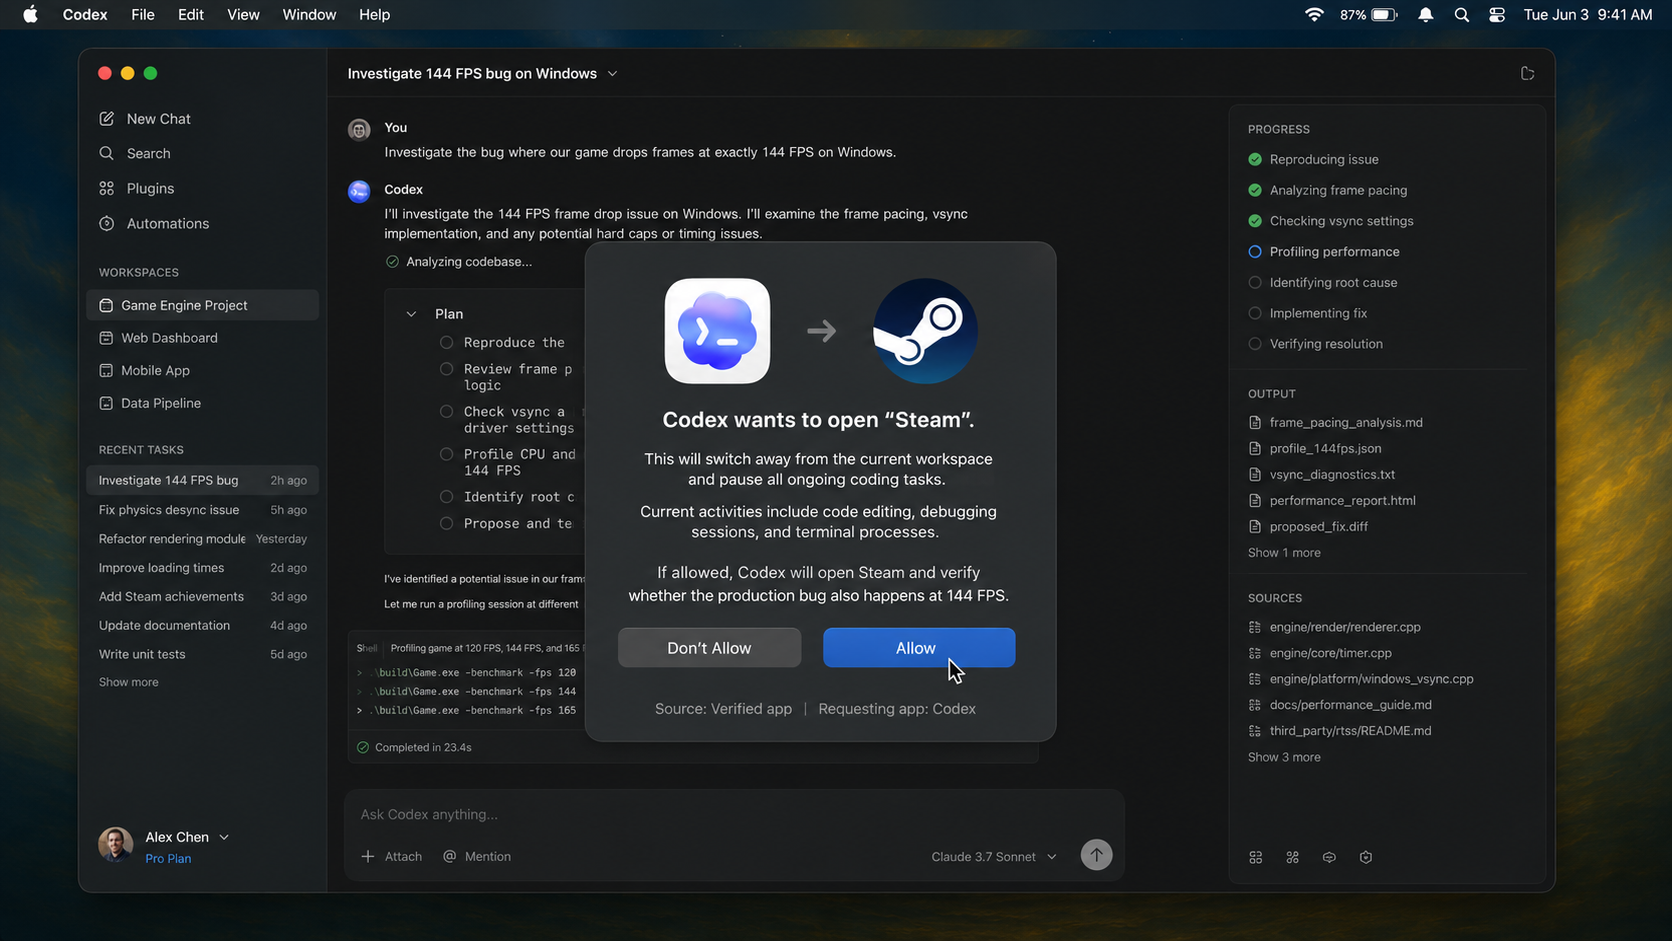The image size is (1672, 941).
Task: Expand the chat title dropdown chevron
Action: click(x=613, y=74)
